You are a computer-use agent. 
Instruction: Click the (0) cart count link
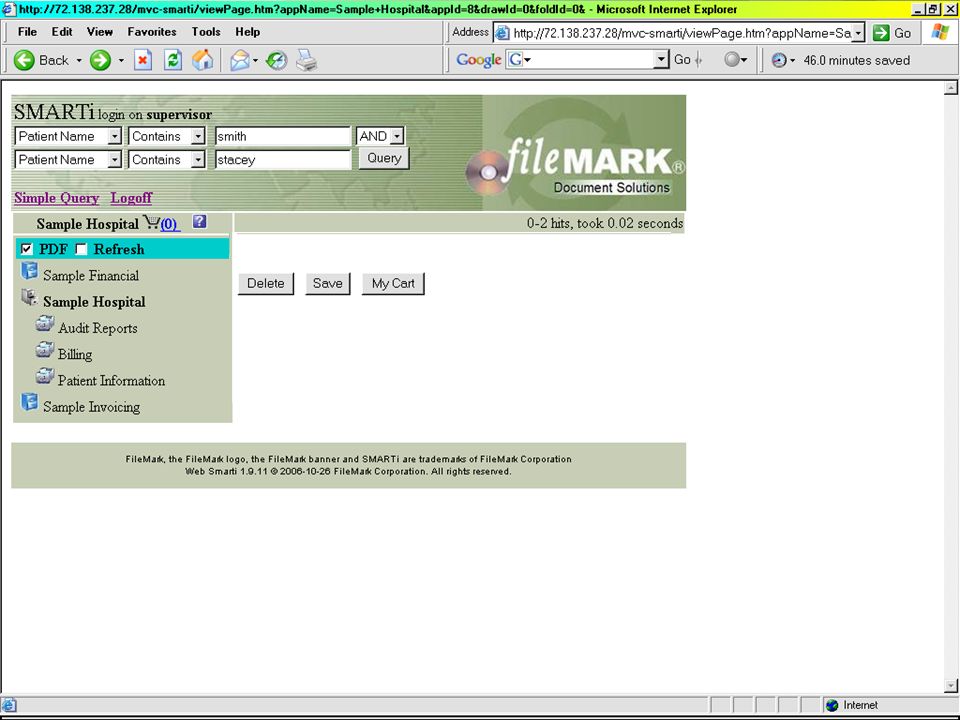coord(170,225)
